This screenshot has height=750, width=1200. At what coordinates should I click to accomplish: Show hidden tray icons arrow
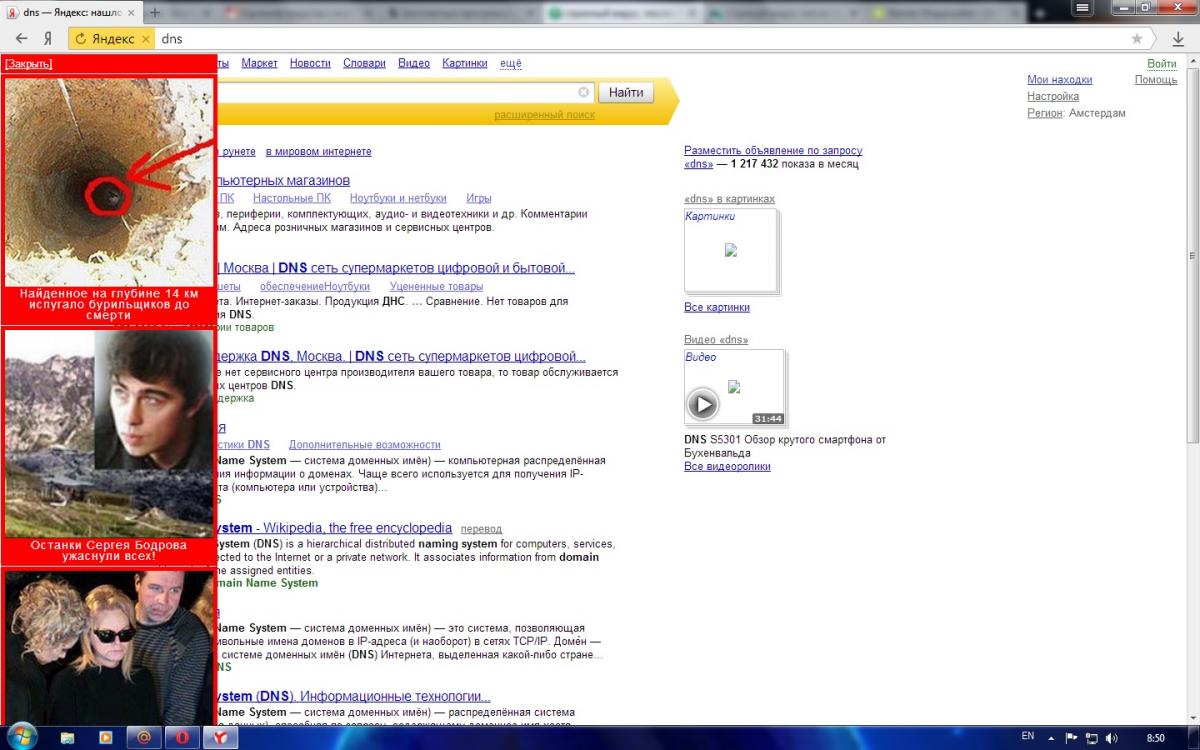pyautogui.click(x=1053, y=738)
